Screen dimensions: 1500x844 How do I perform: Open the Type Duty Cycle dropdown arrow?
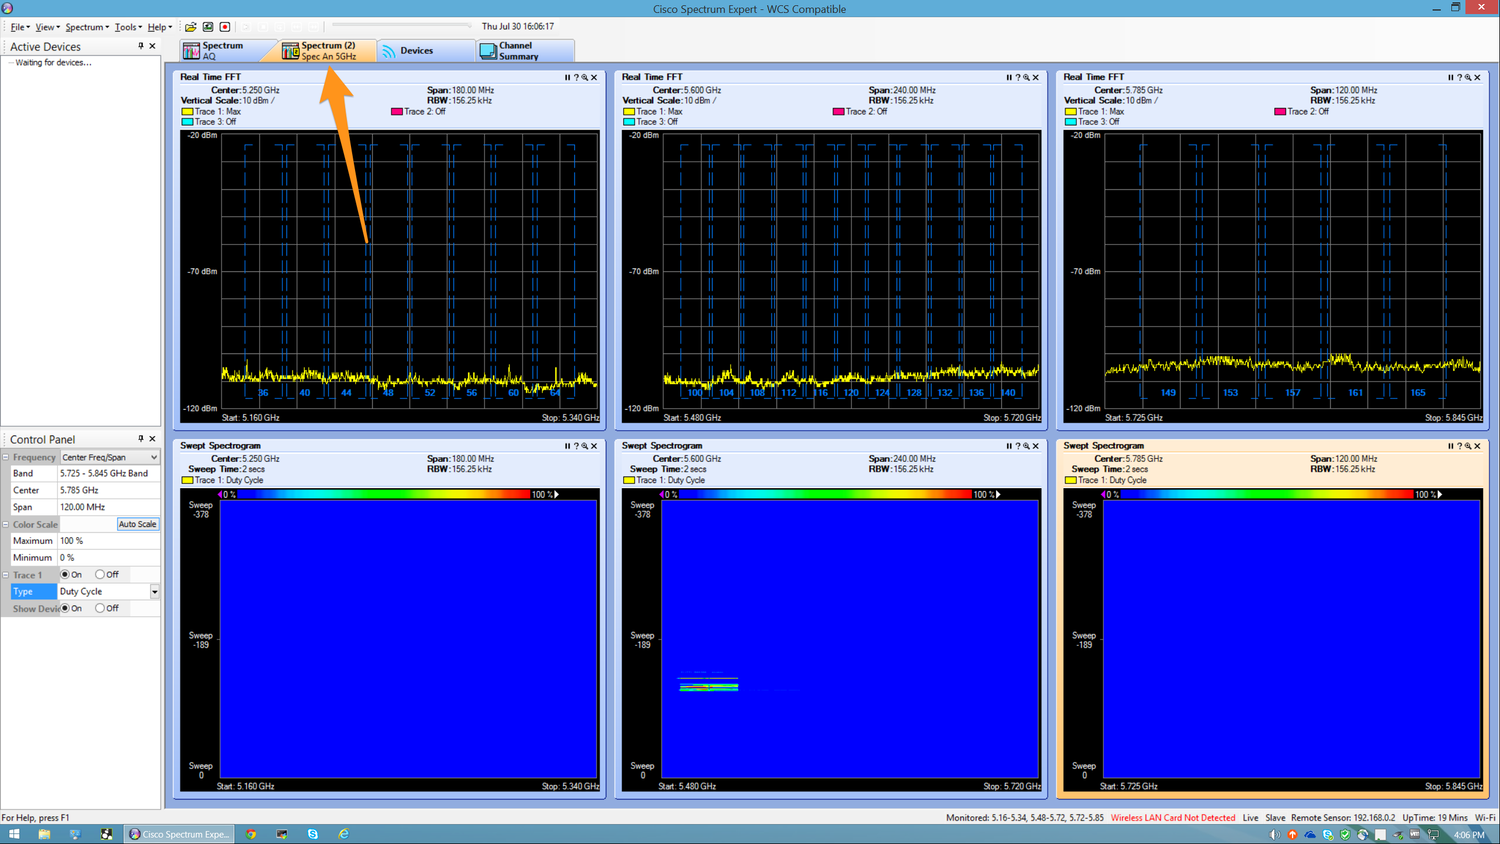coord(155,592)
